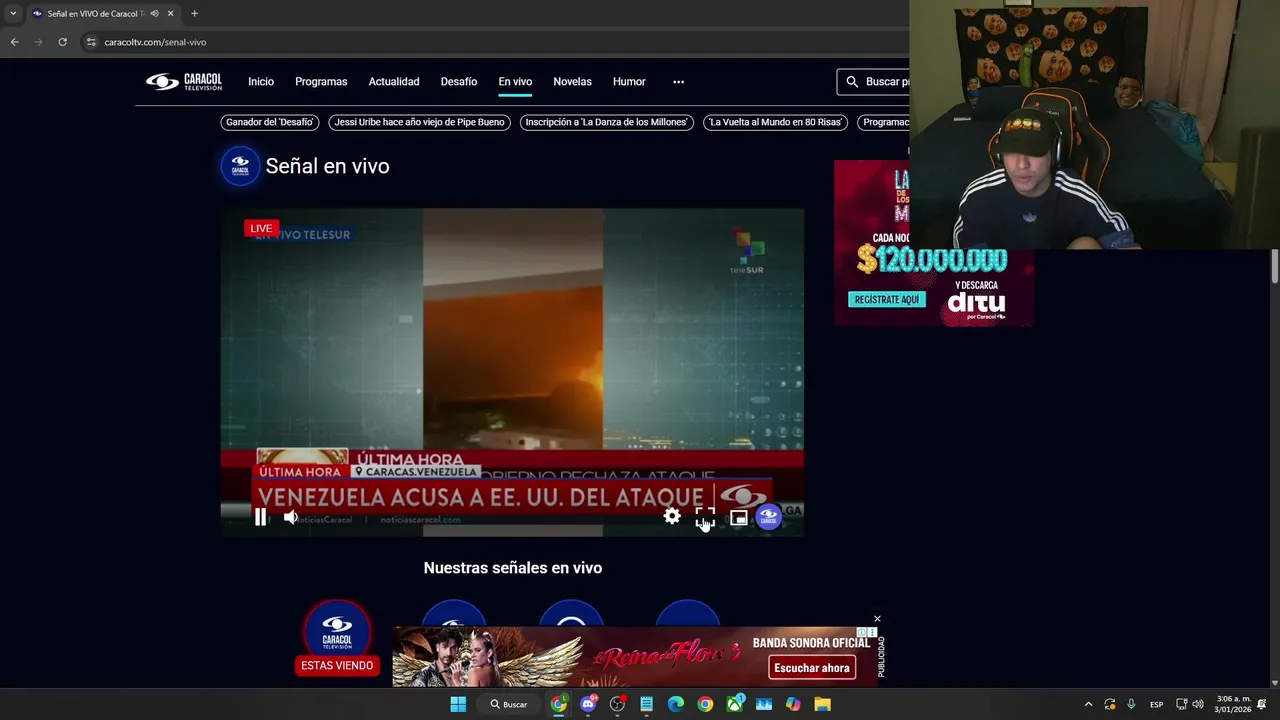Click the microphone tray icon
This screenshot has width=1280, height=720.
click(1131, 704)
